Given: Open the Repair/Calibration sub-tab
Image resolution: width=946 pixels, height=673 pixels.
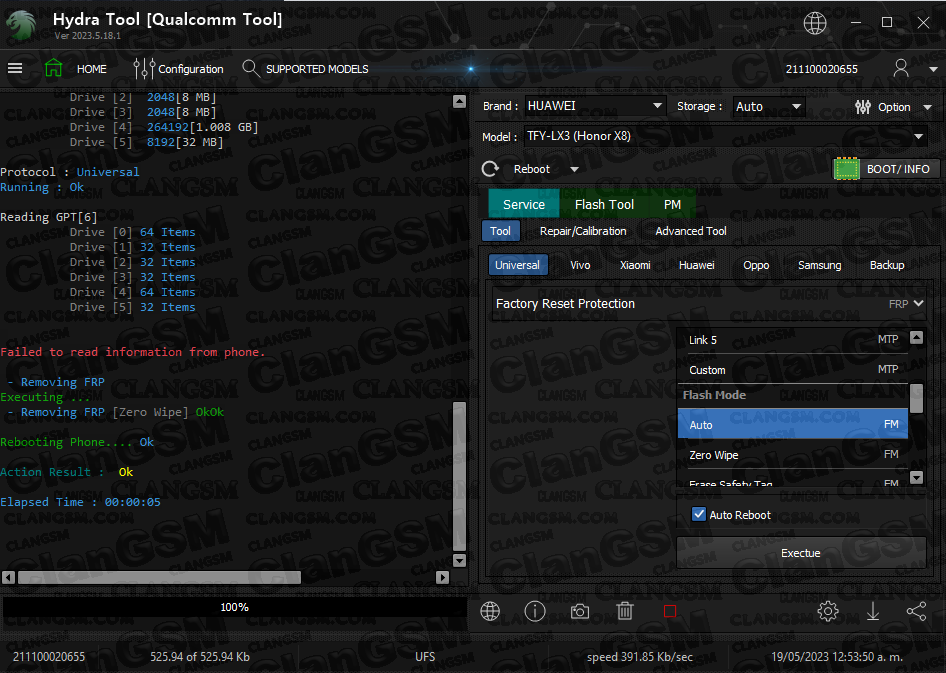Looking at the screenshot, I should coord(583,231).
